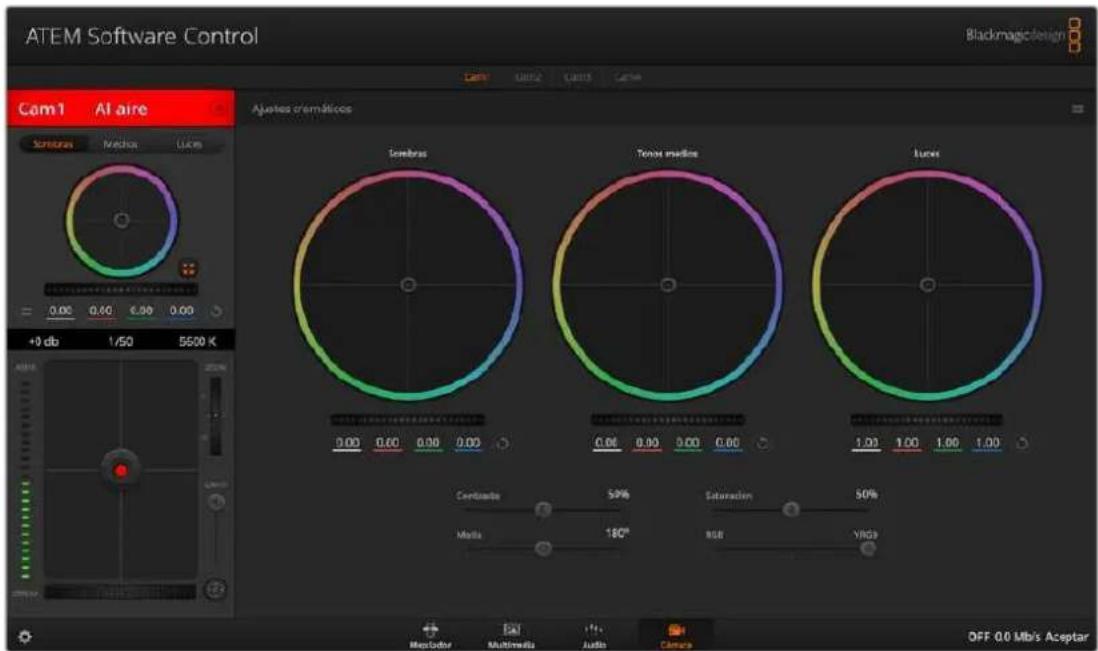Viewport: 1098px width, 651px height.
Task: Click the red 1.00 value under Luces wheel
Action: click(907, 444)
